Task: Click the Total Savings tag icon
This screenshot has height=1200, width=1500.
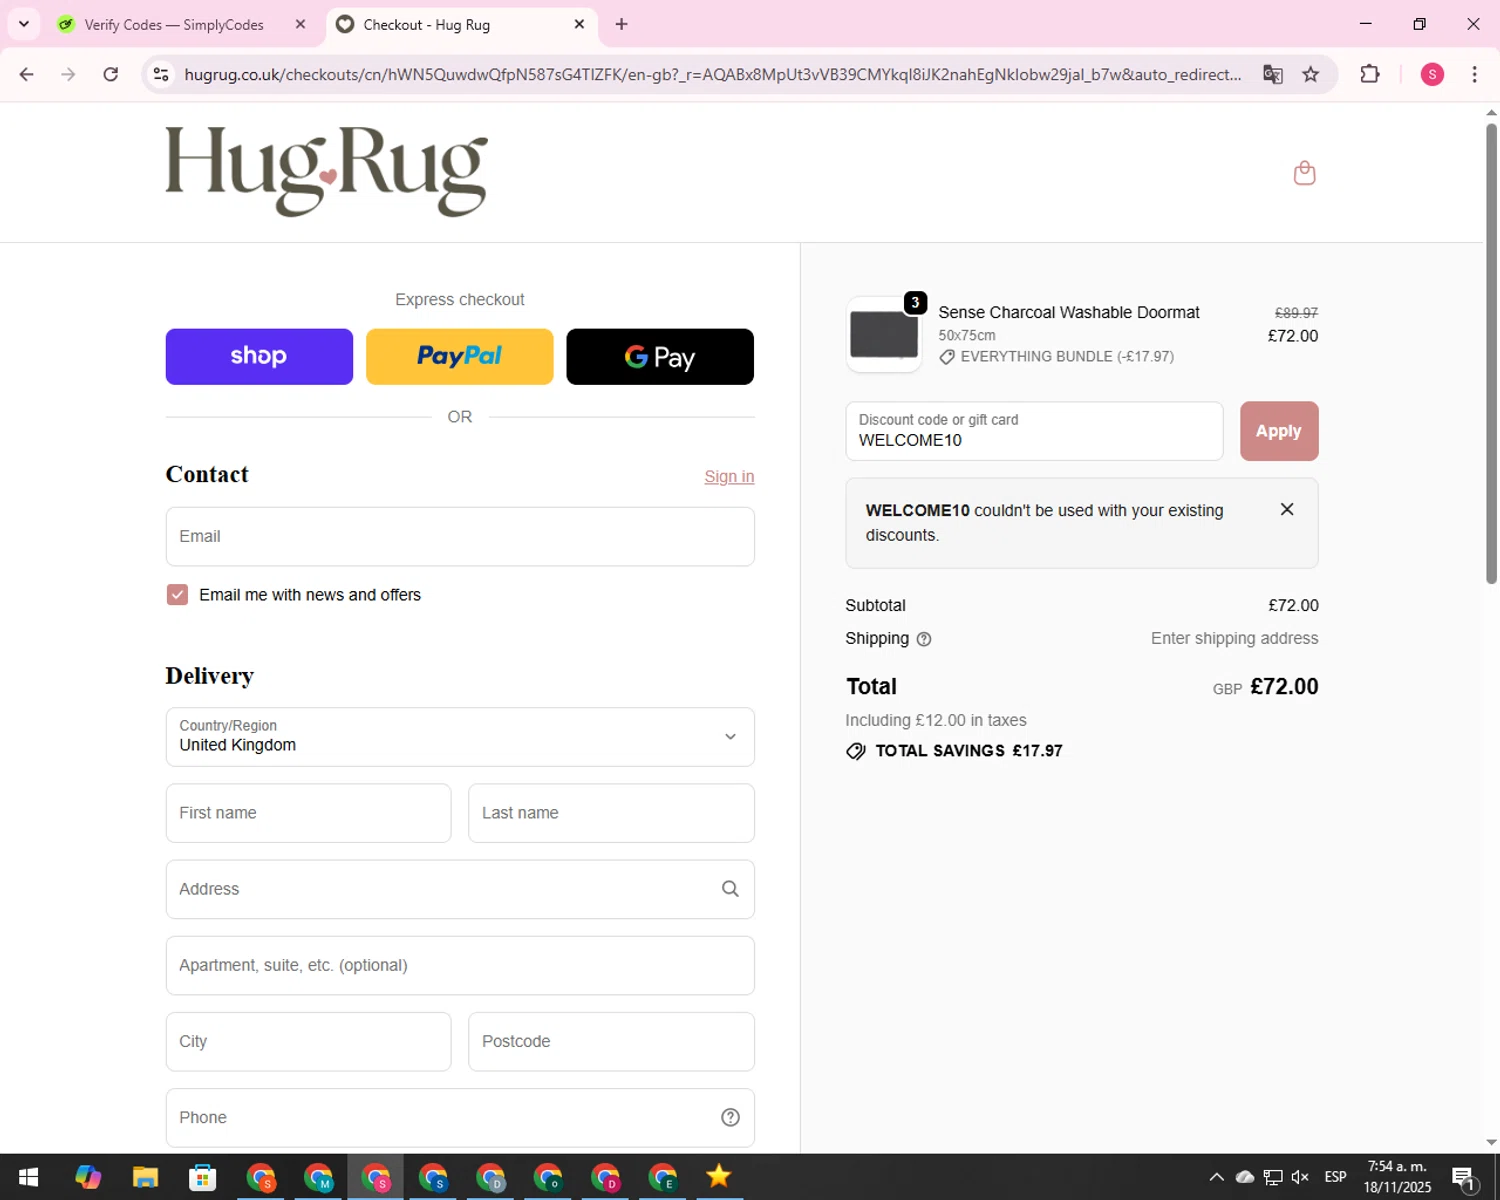Action: coord(856,751)
